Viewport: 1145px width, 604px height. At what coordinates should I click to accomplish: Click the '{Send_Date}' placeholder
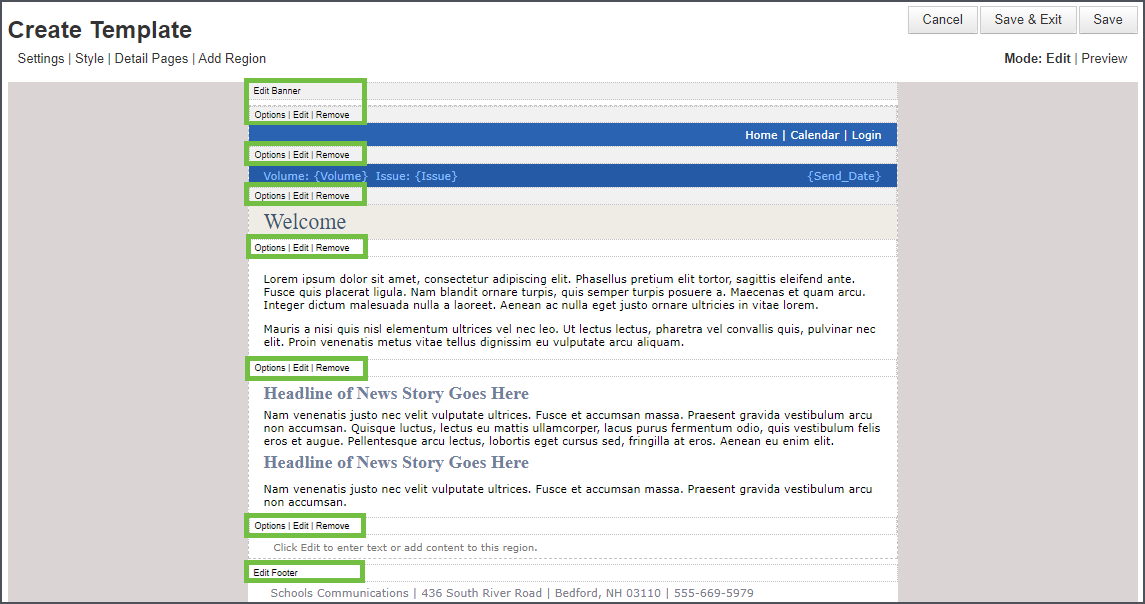pyautogui.click(x=844, y=176)
